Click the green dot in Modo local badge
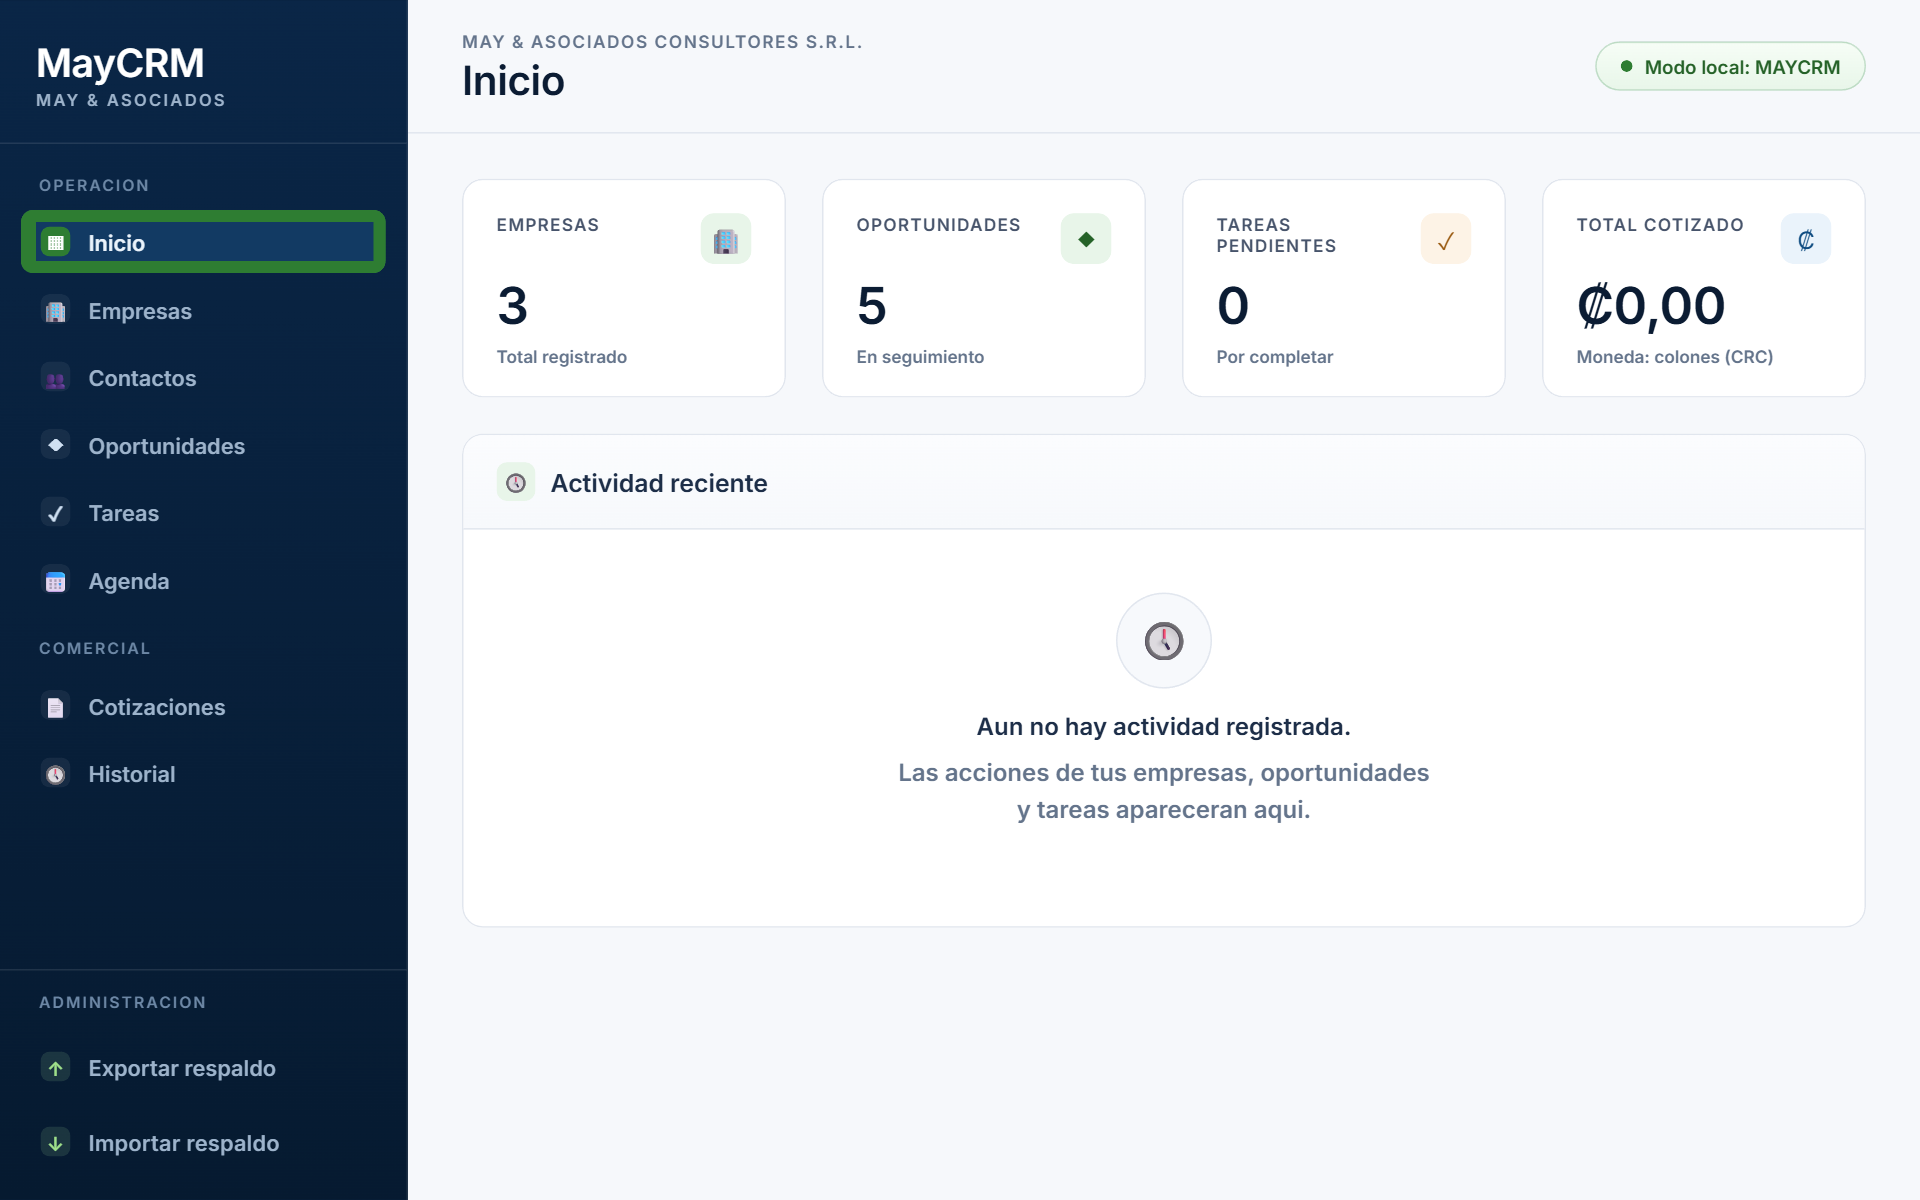The height and width of the screenshot is (1200, 1920). click(1627, 67)
